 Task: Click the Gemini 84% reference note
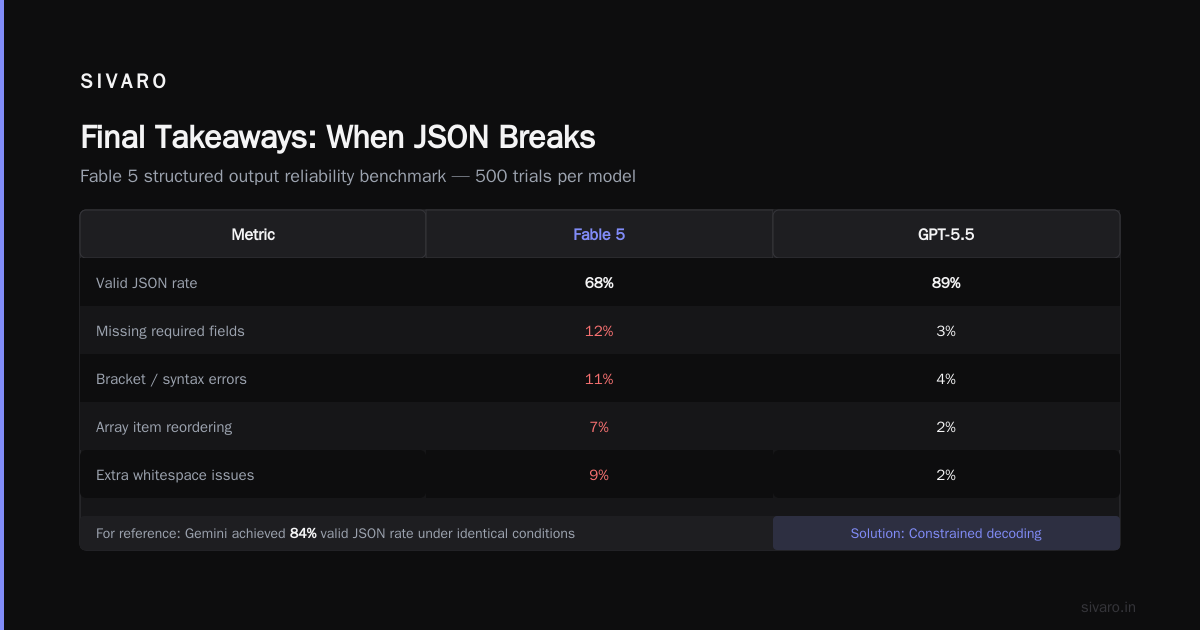pyautogui.click(x=335, y=533)
